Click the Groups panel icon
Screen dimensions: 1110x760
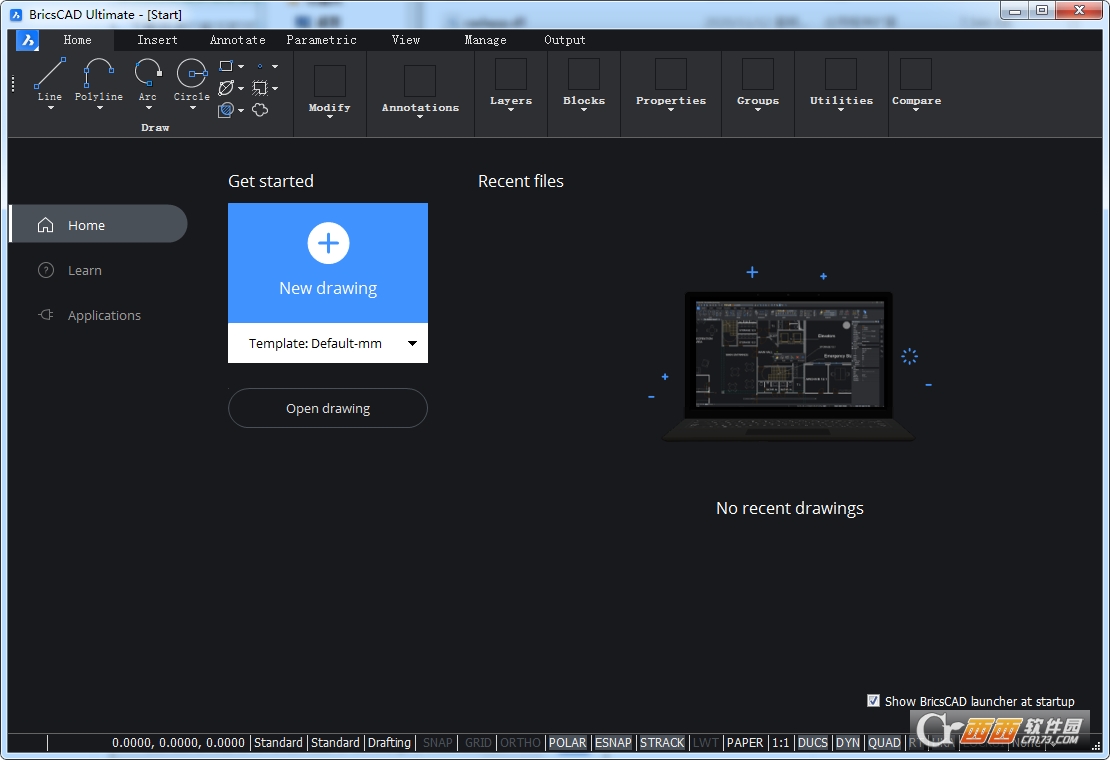tap(758, 74)
